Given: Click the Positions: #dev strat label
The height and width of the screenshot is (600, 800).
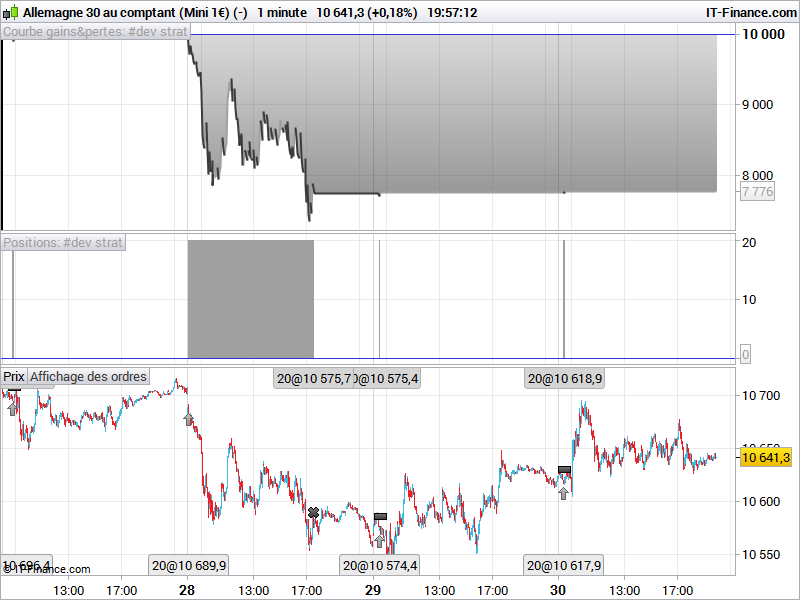Looking at the screenshot, I should (x=63, y=242).
